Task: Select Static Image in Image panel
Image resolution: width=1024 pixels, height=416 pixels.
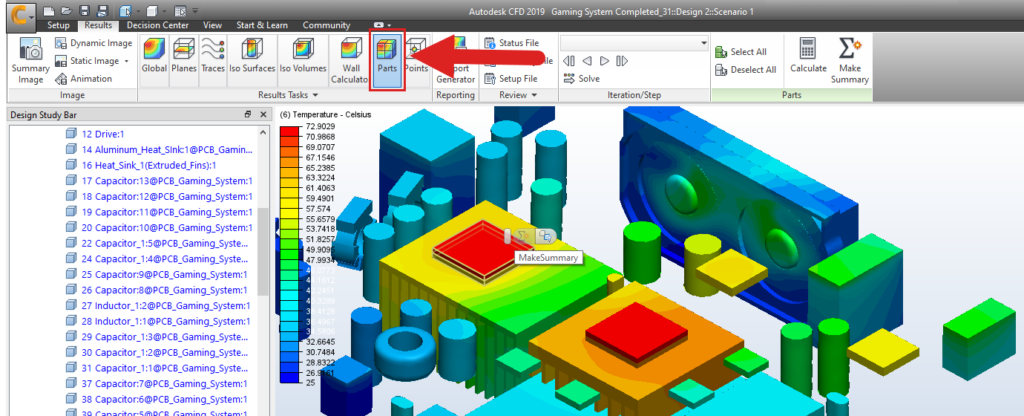Action: pyautogui.click(x=88, y=61)
